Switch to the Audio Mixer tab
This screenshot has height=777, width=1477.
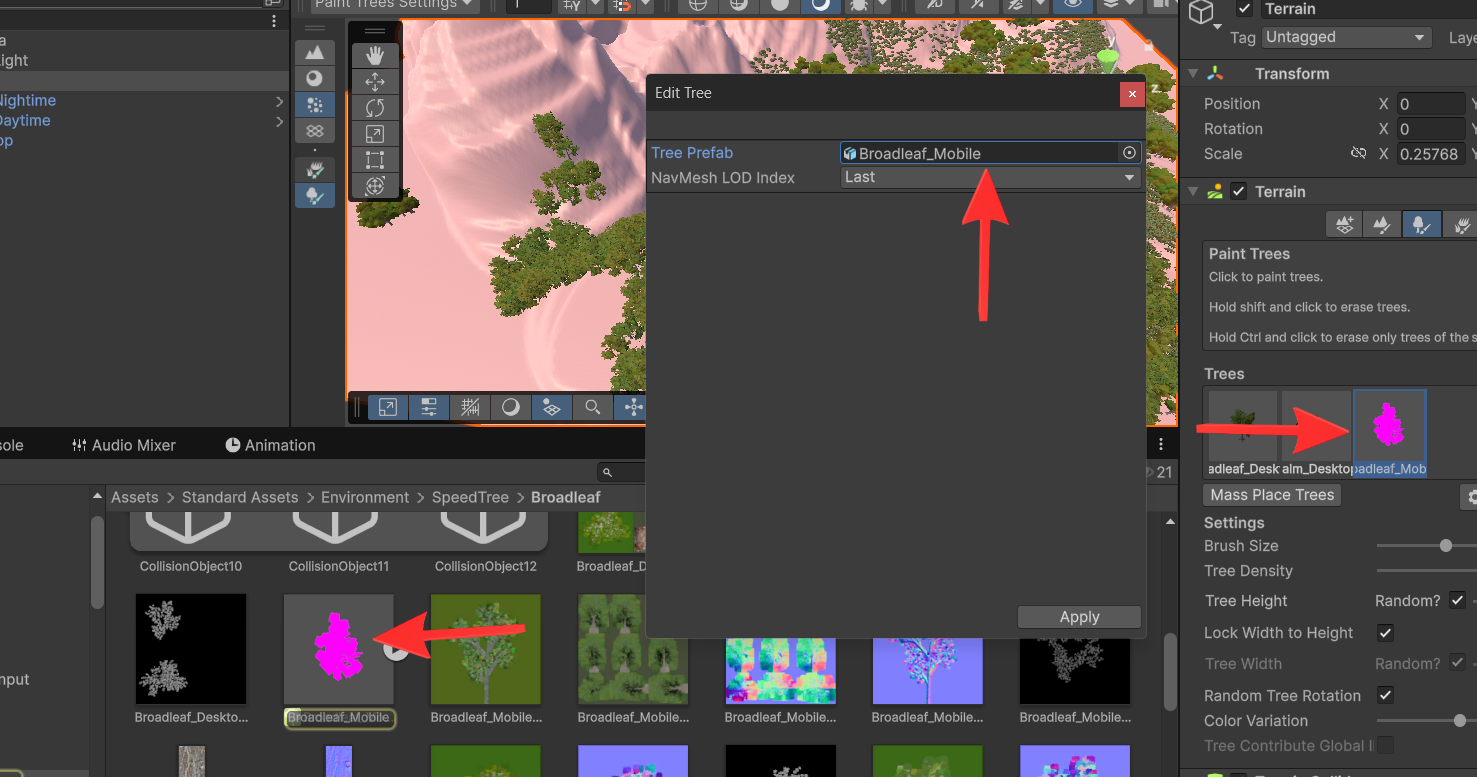(x=123, y=445)
